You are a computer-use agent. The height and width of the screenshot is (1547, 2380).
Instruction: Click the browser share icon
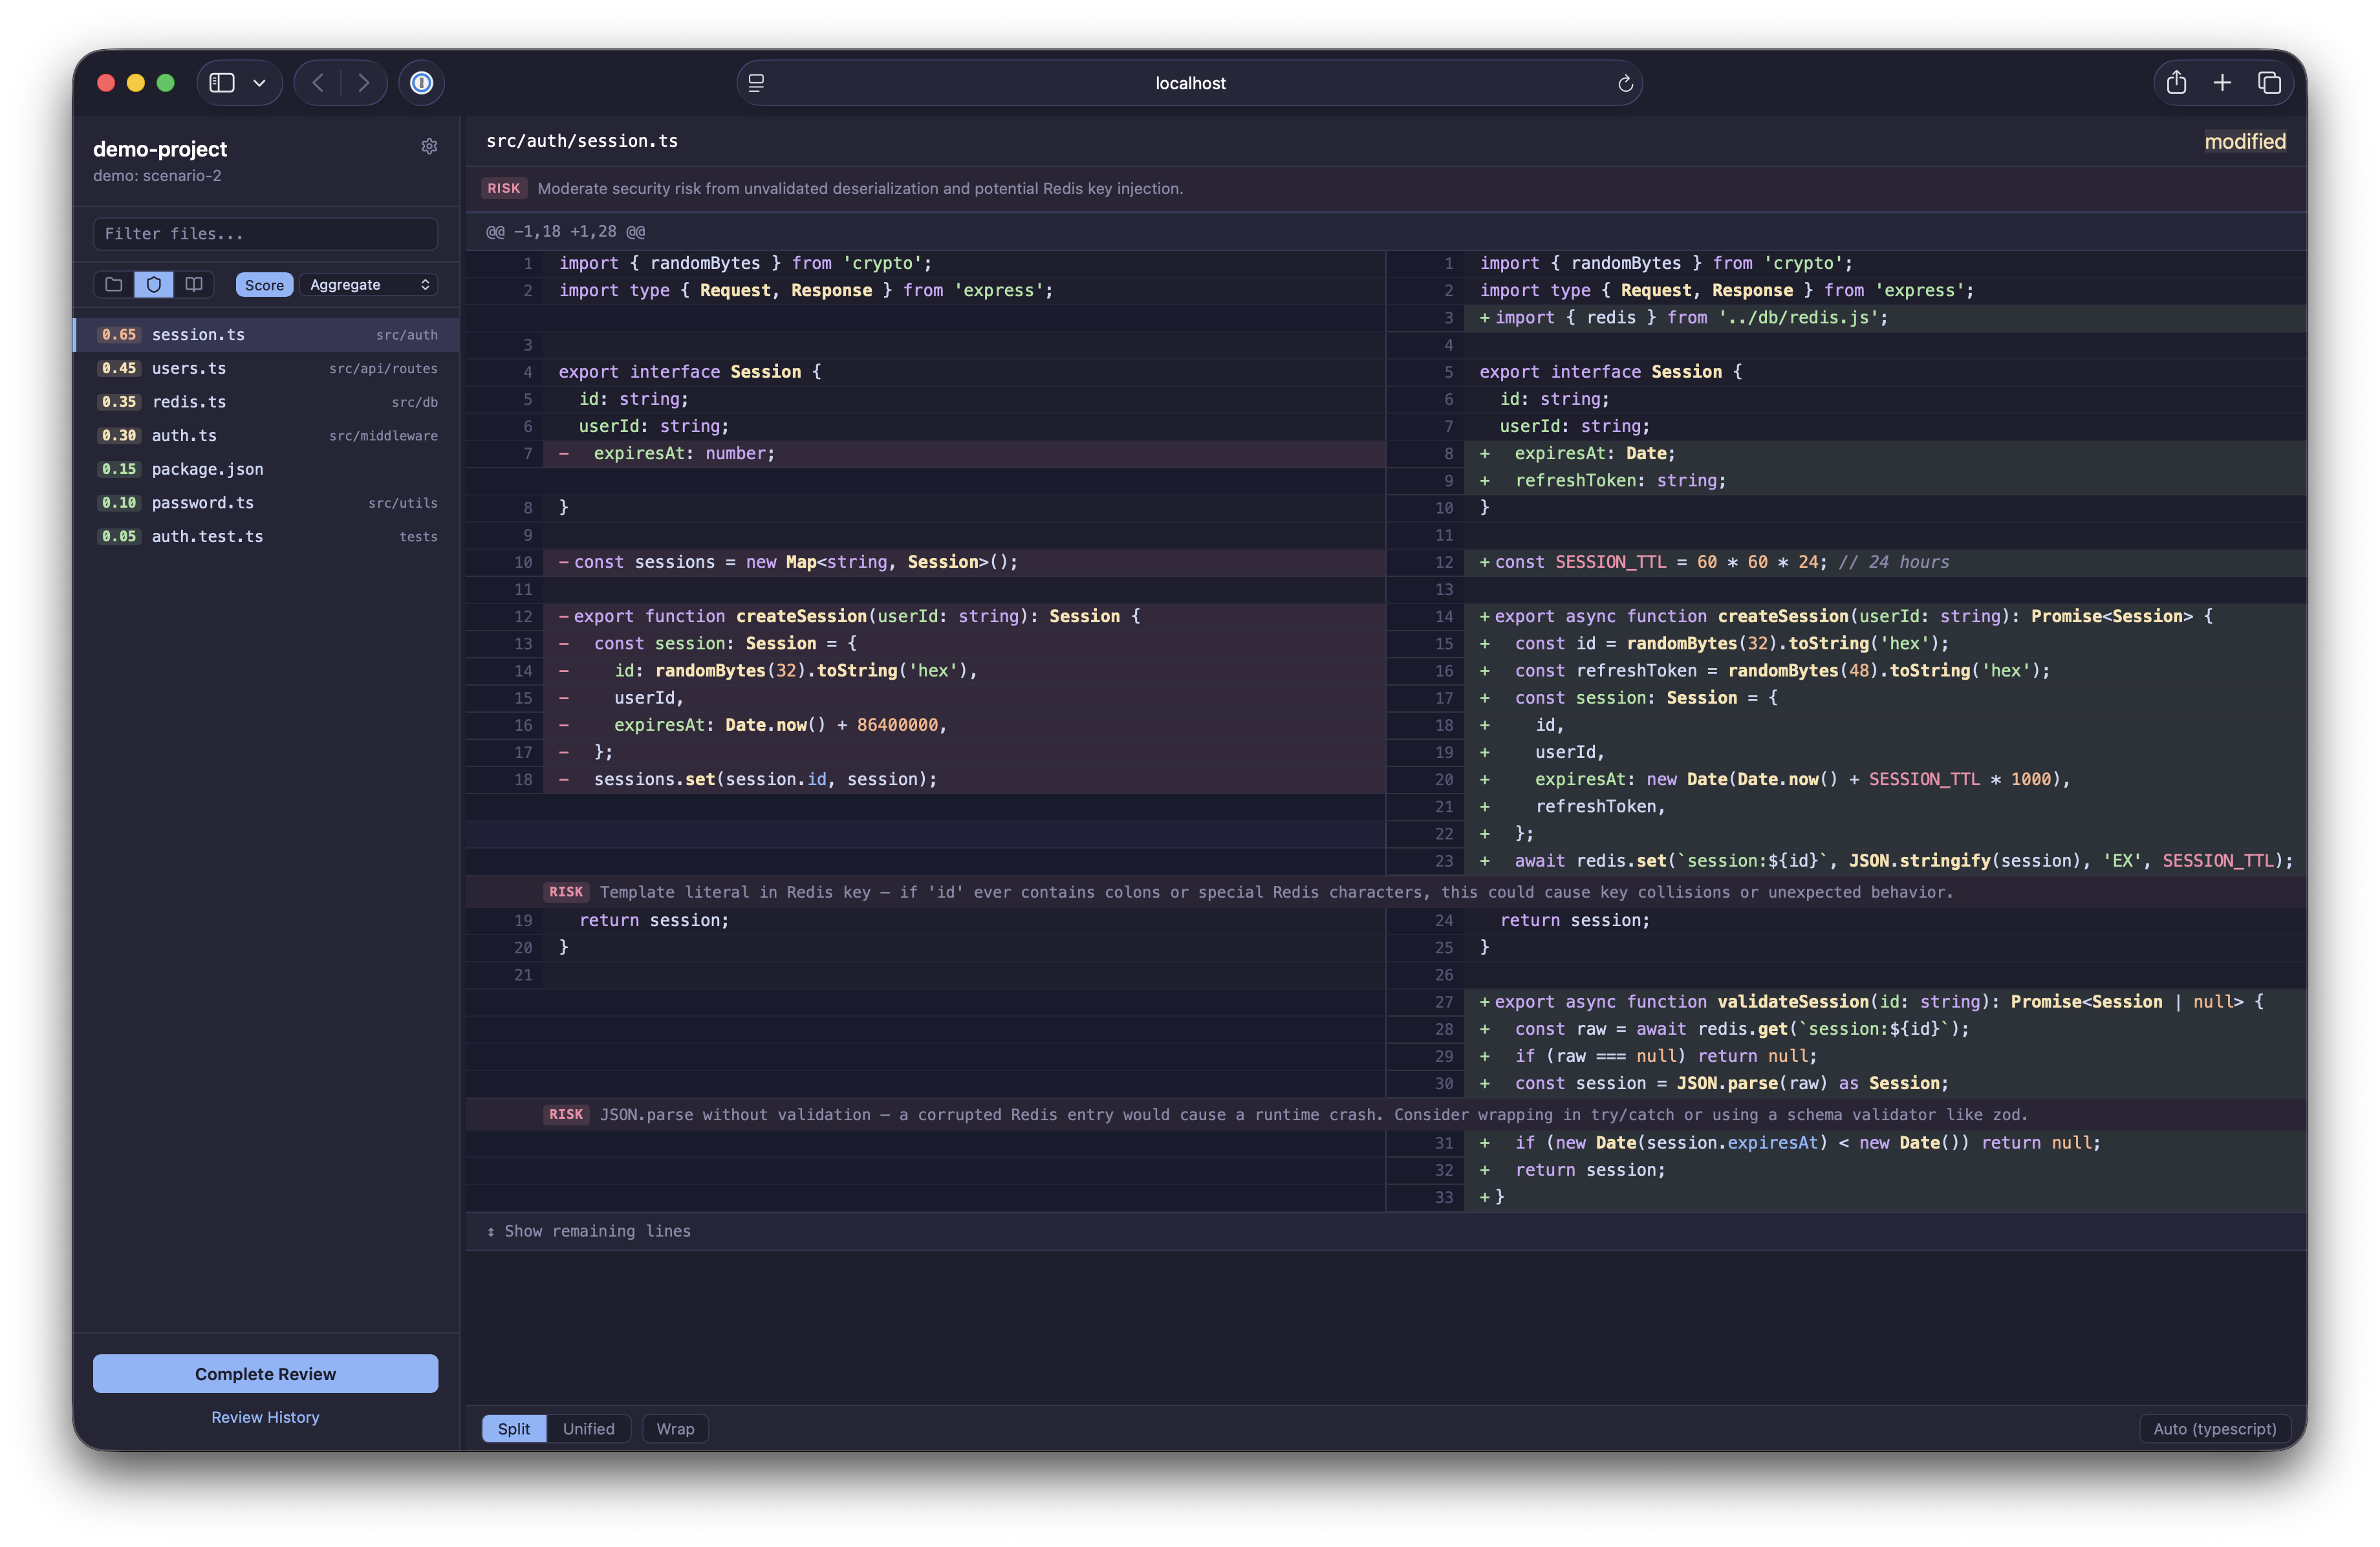2176,83
